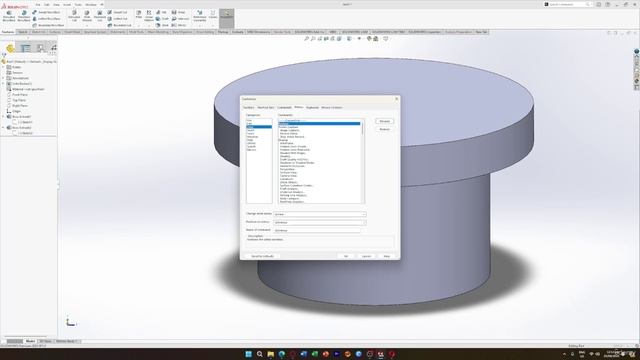
Task: Click the Swept Boss/Base command
Action: coord(46,12)
